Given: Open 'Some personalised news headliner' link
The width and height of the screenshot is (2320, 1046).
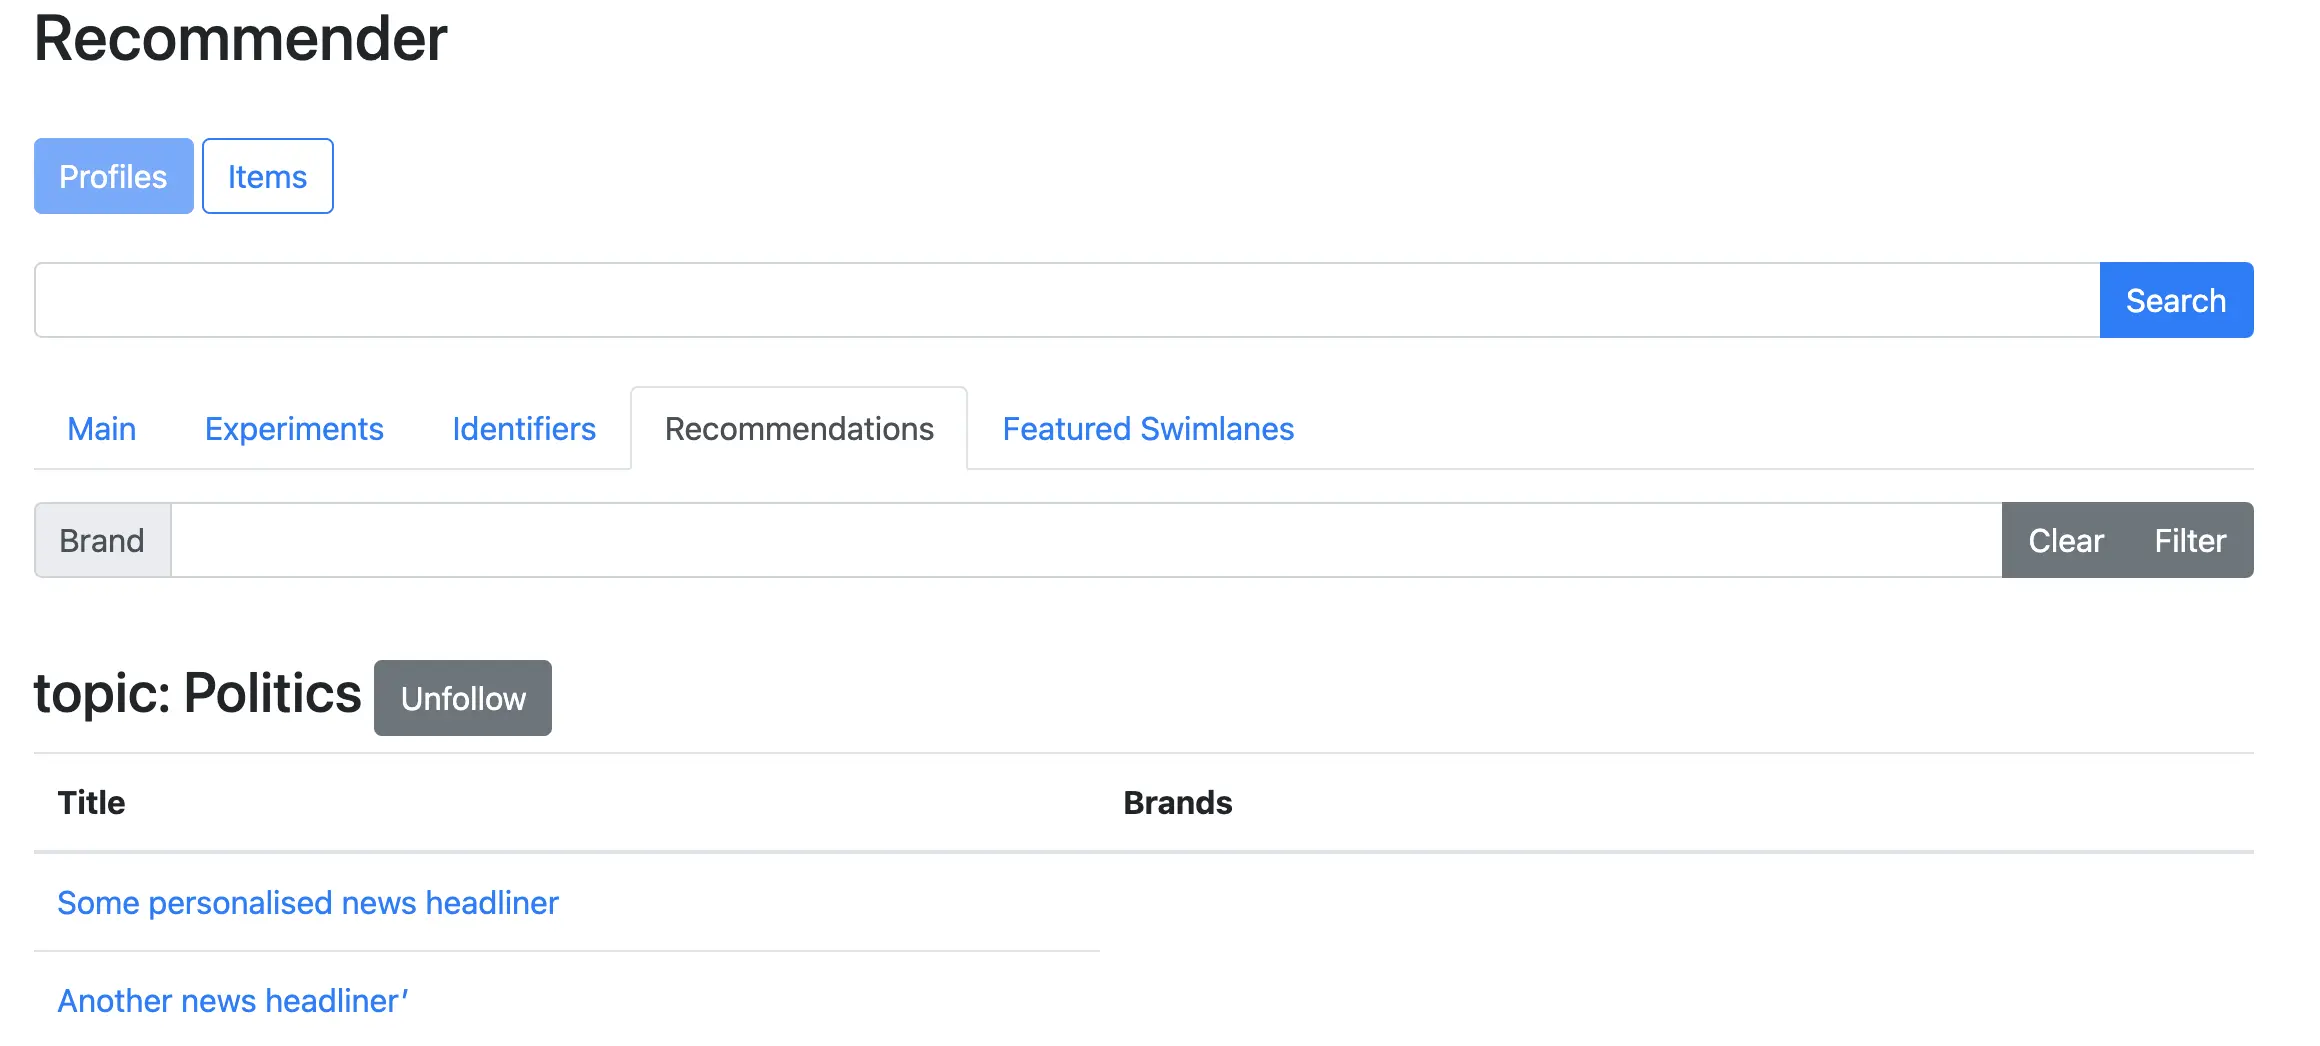Looking at the screenshot, I should coord(308,903).
